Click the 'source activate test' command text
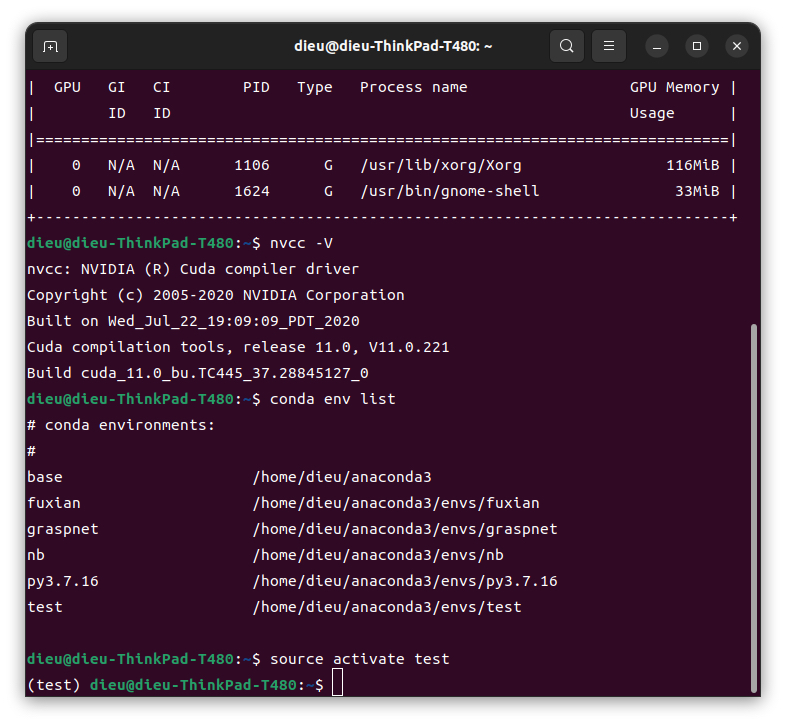786x725 pixels. [x=359, y=659]
